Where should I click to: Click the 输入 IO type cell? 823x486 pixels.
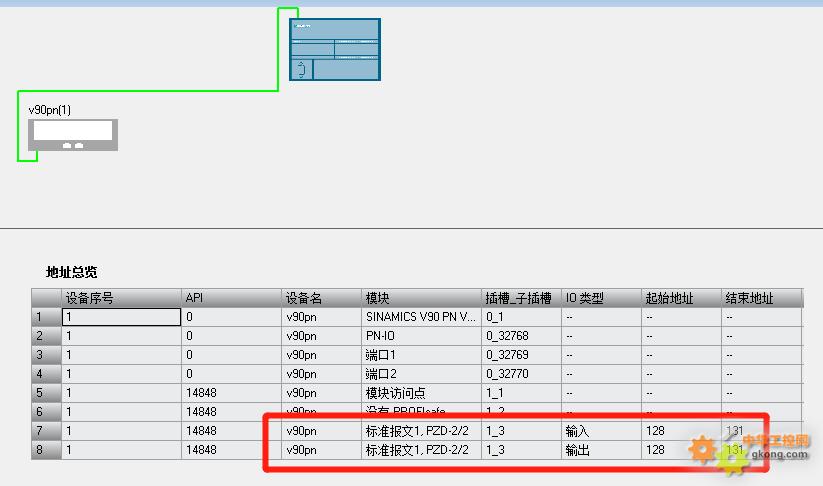point(602,431)
